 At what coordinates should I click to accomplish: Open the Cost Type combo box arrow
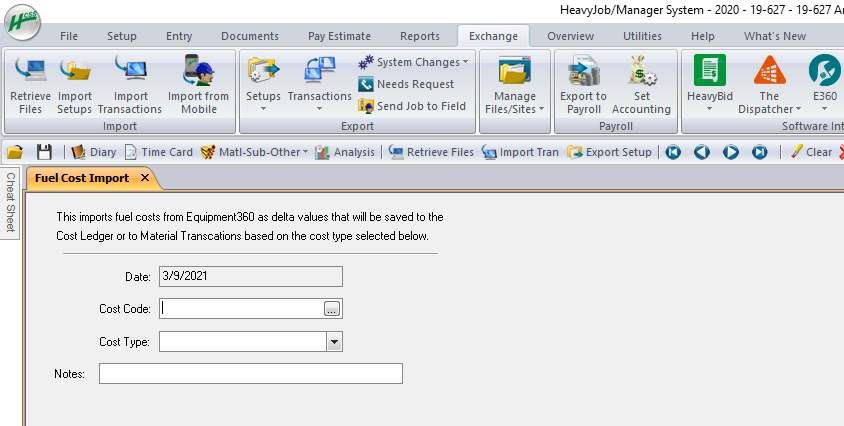334,342
